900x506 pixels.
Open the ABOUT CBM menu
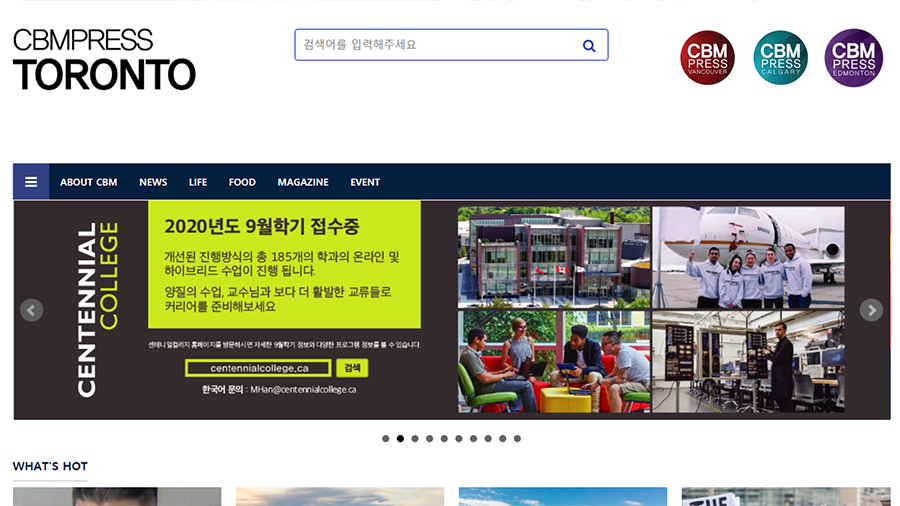[88, 182]
